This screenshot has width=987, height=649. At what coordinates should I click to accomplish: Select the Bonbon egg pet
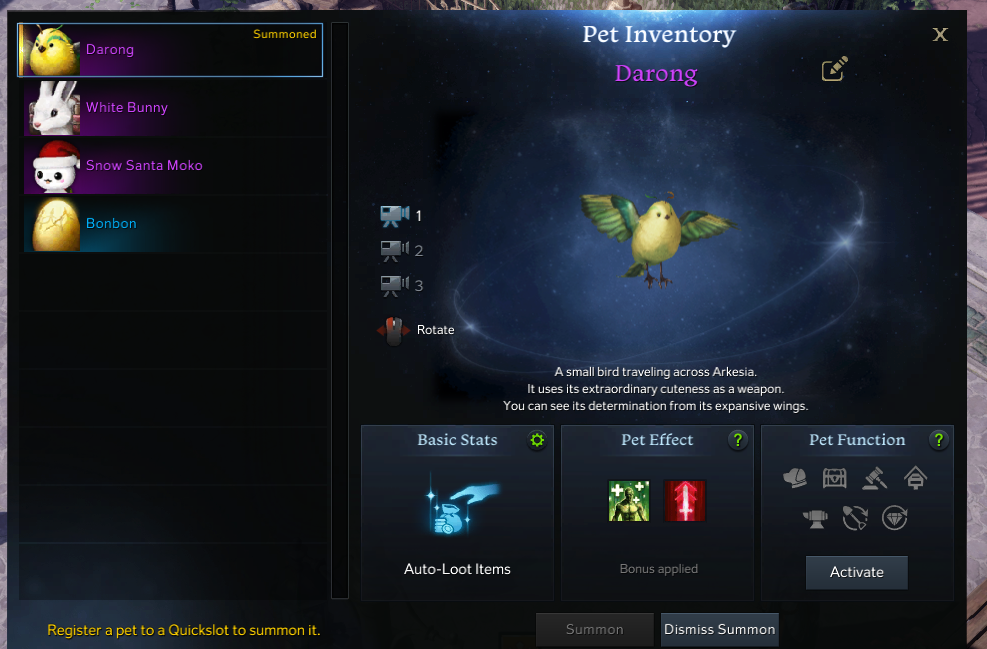(174, 224)
